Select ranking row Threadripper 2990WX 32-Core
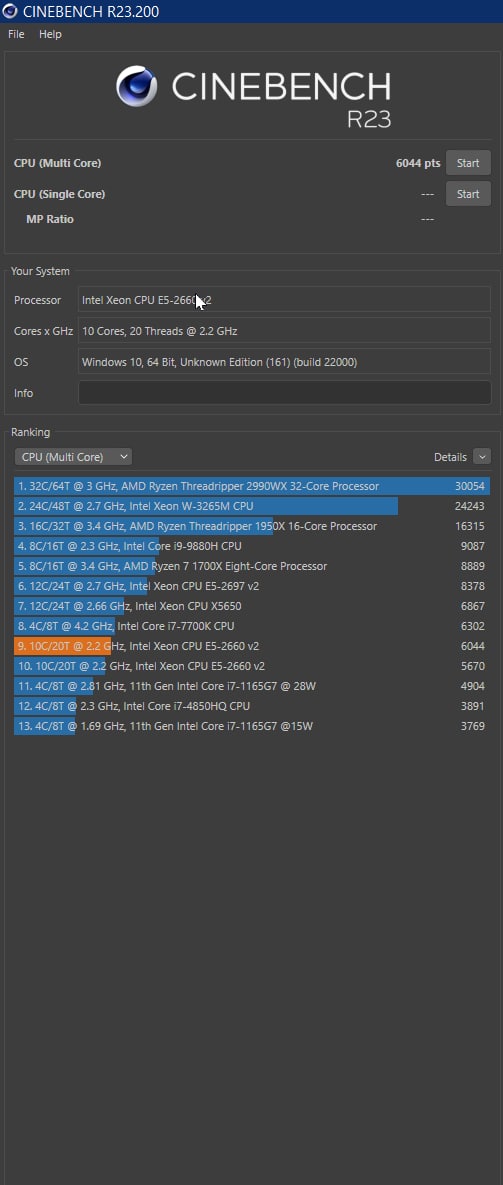The height and width of the screenshot is (1185, 503). tap(252, 486)
